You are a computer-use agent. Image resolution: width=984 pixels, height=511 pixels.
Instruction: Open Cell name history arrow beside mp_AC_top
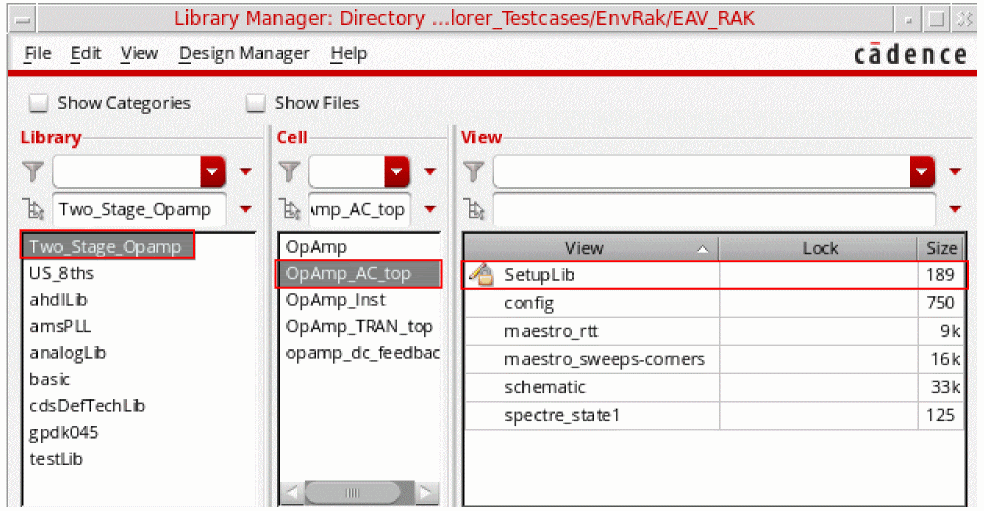(x=430, y=209)
